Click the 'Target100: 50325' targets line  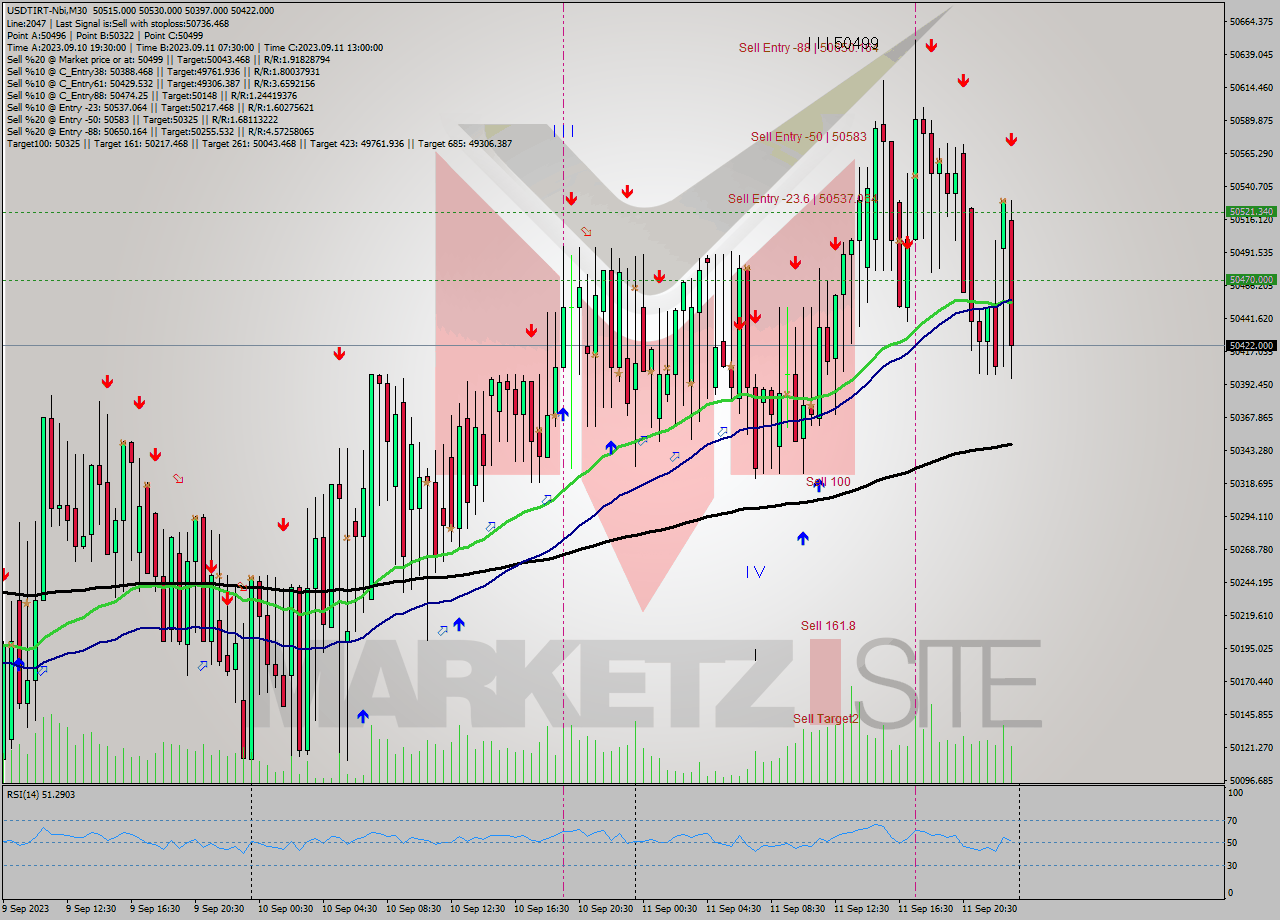(259, 143)
